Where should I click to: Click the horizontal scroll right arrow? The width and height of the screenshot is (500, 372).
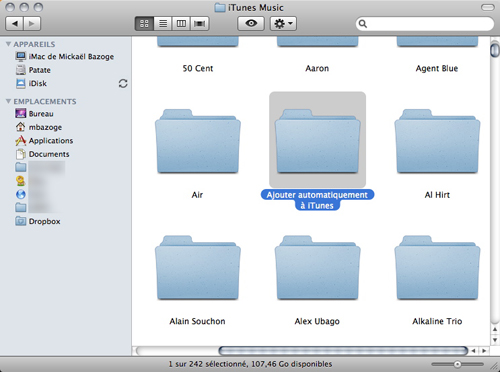click(x=484, y=351)
